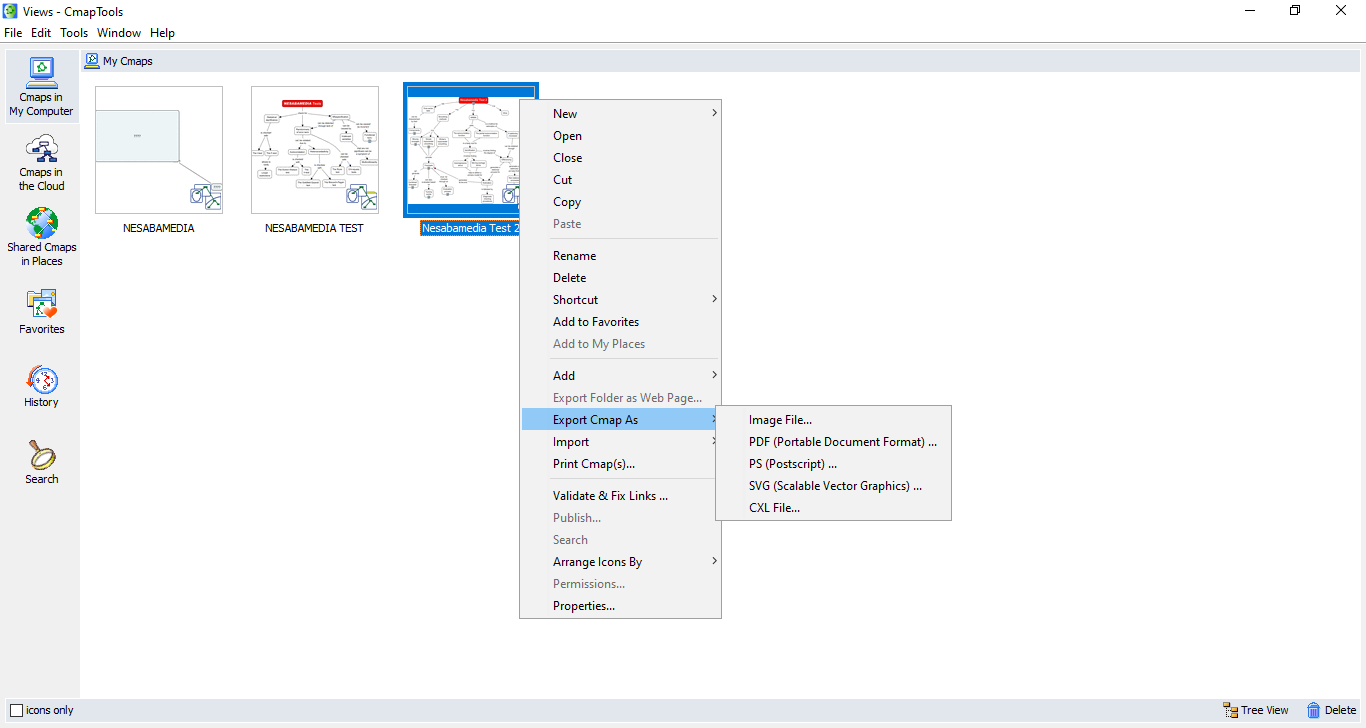
Task: Choose Properties from context menu
Action: pyautogui.click(x=583, y=606)
